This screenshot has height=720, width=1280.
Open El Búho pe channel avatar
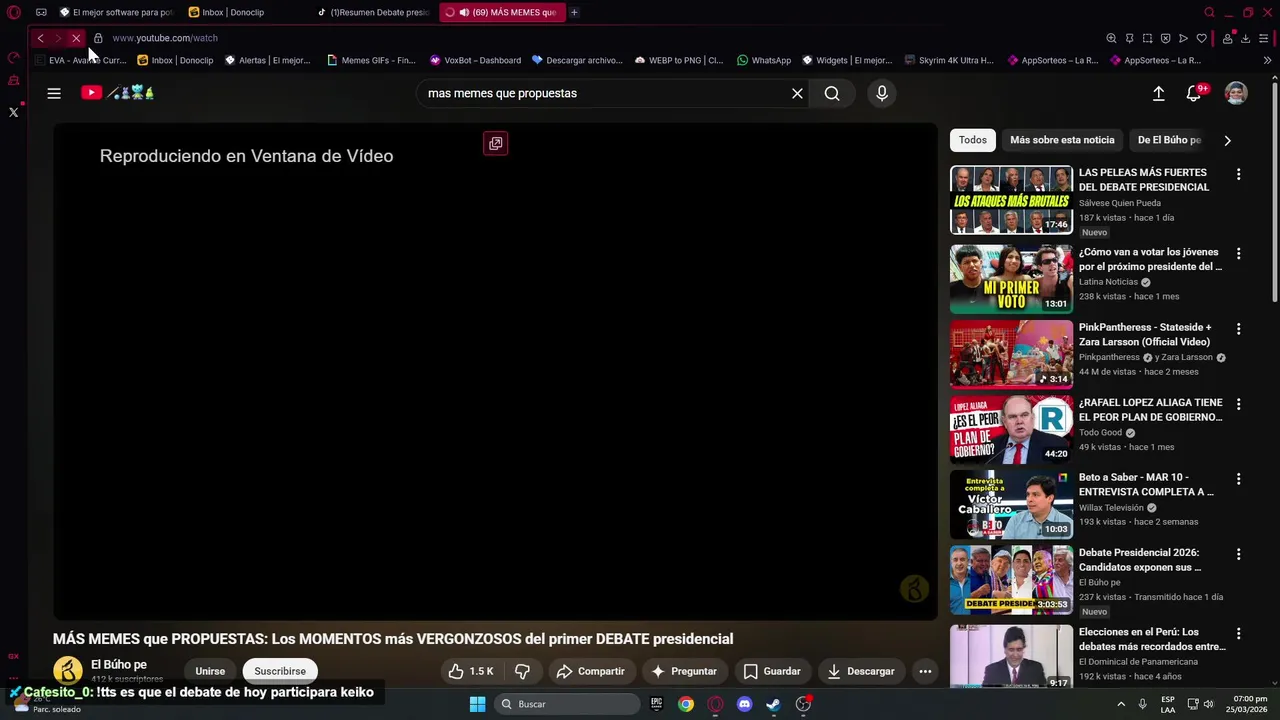[67, 670]
